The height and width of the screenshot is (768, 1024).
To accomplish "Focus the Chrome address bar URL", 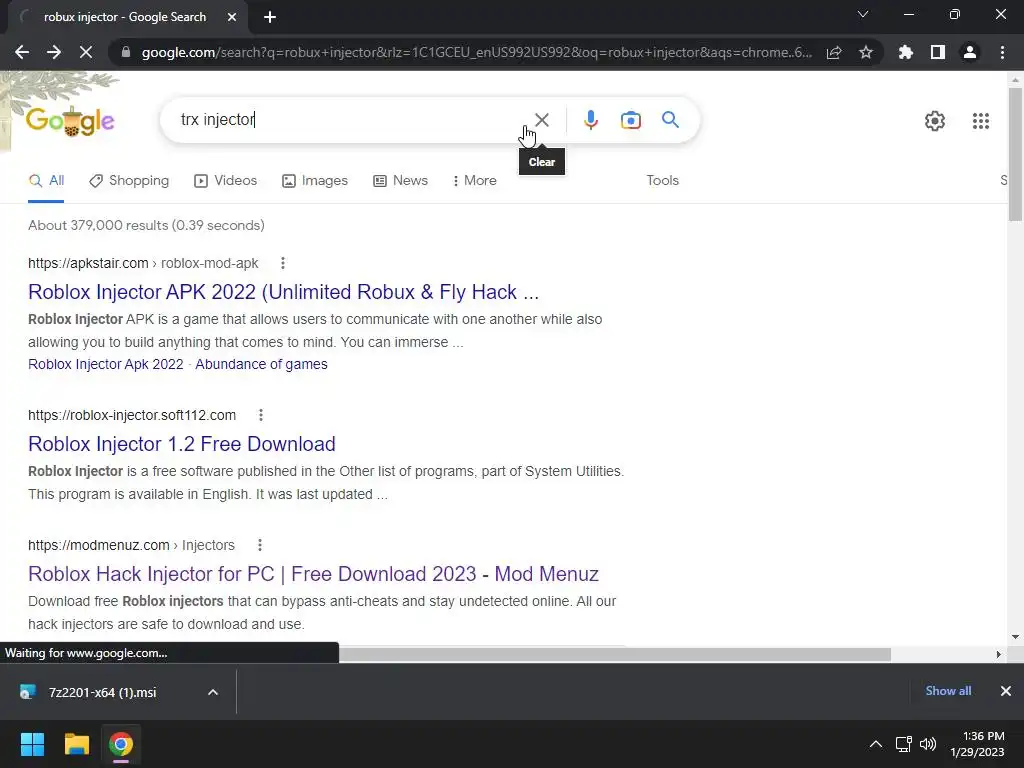I will tap(477, 52).
